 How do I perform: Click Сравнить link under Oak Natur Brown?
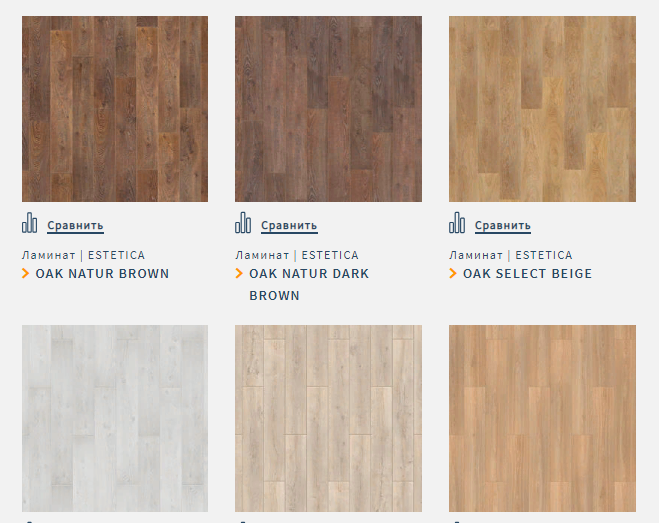coord(75,226)
